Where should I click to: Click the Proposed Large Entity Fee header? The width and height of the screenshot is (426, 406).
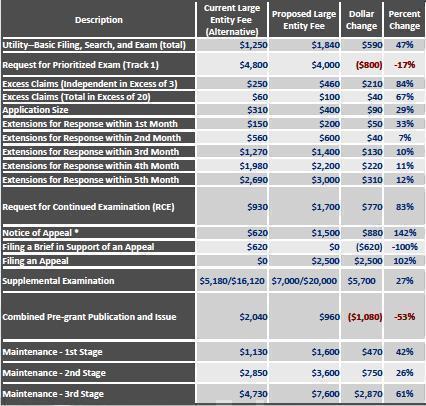pos(304,20)
